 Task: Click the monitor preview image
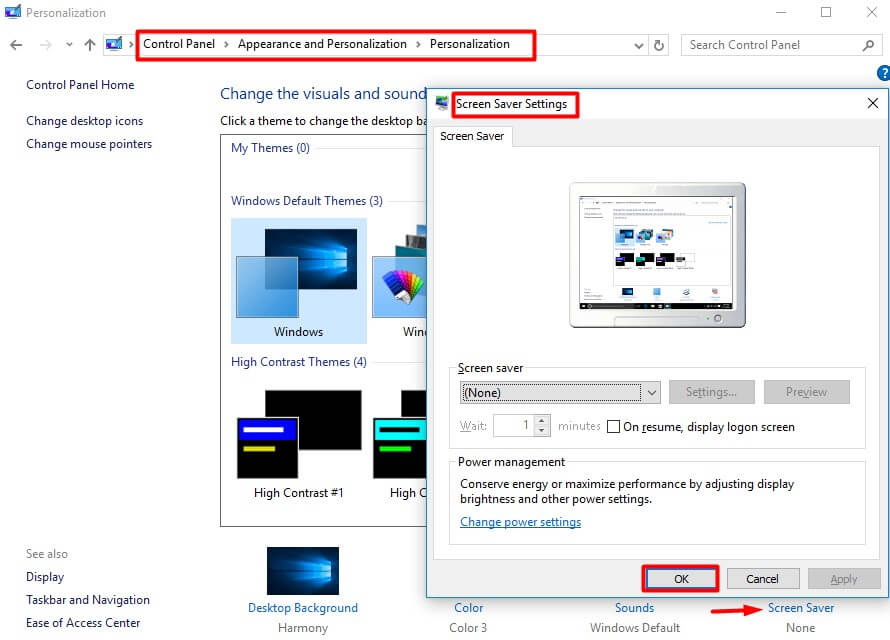[x=657, y=255]
